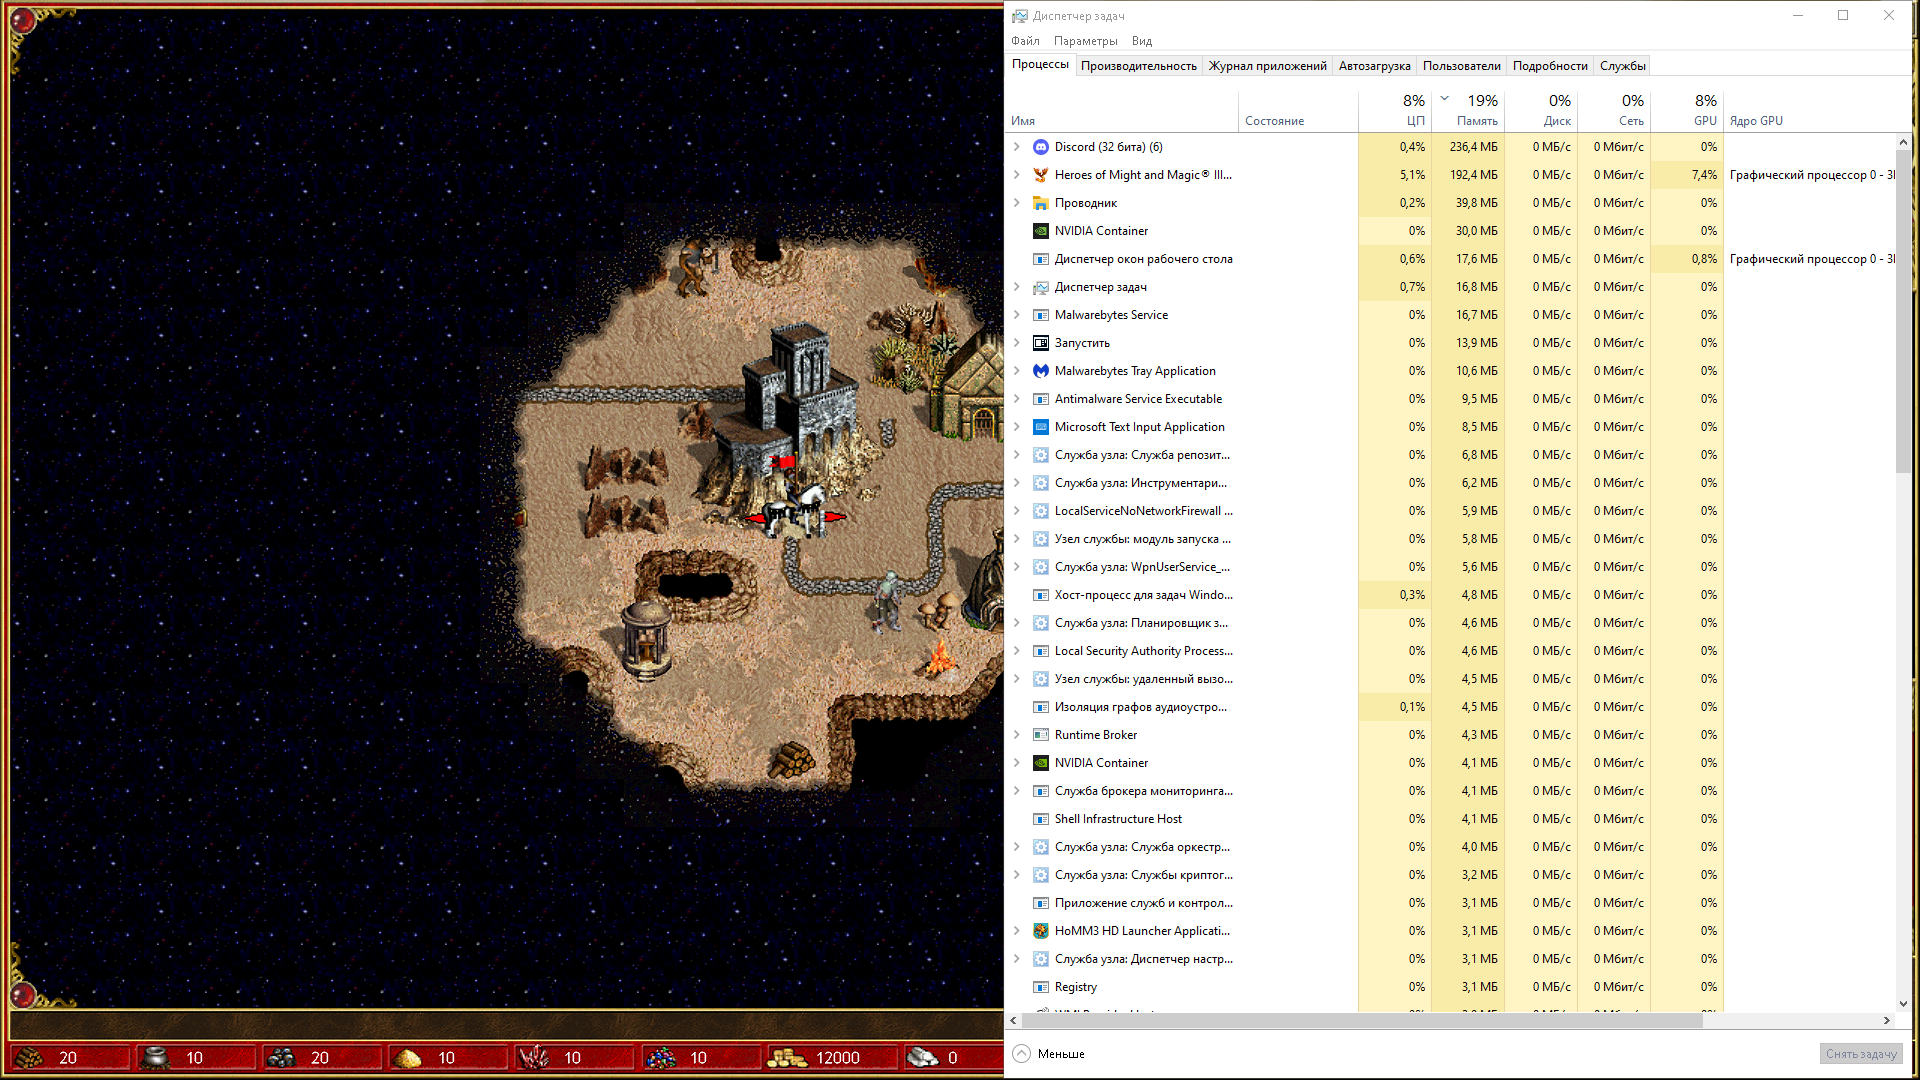Open the Вид menu in Task Manager
Viewport: 1920px width, 1080px height.
1141,40
